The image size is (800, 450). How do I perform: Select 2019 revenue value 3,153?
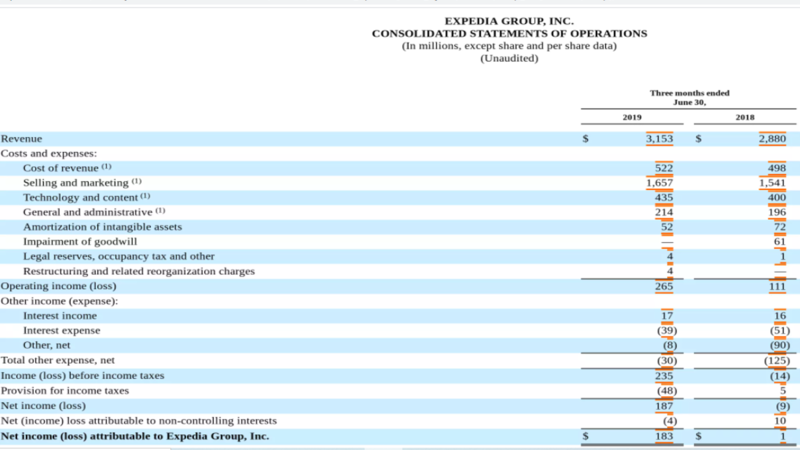click(659, 139)
